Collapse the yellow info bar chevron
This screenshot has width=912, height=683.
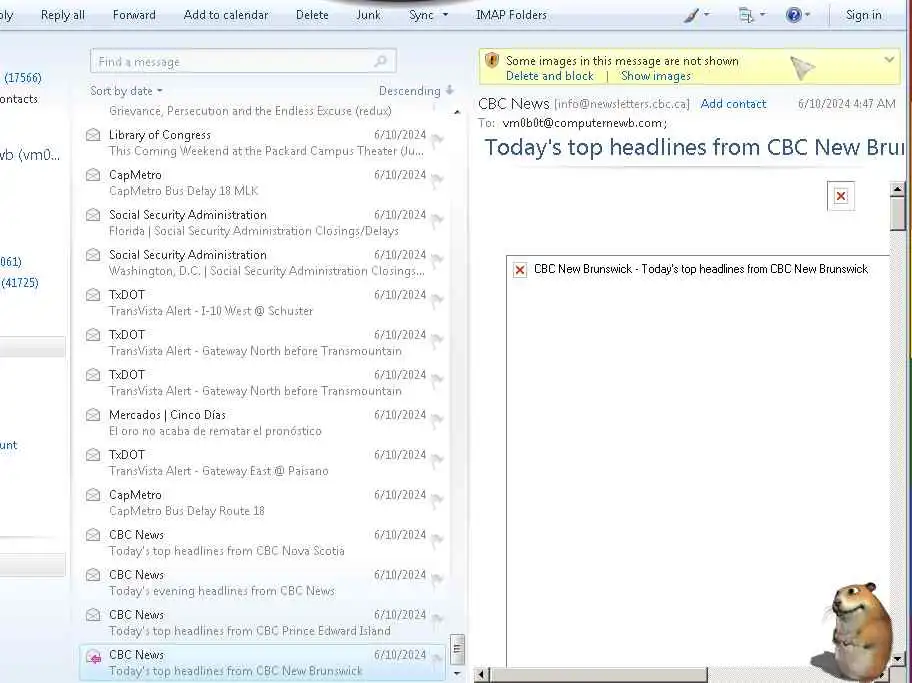[889, 59]
